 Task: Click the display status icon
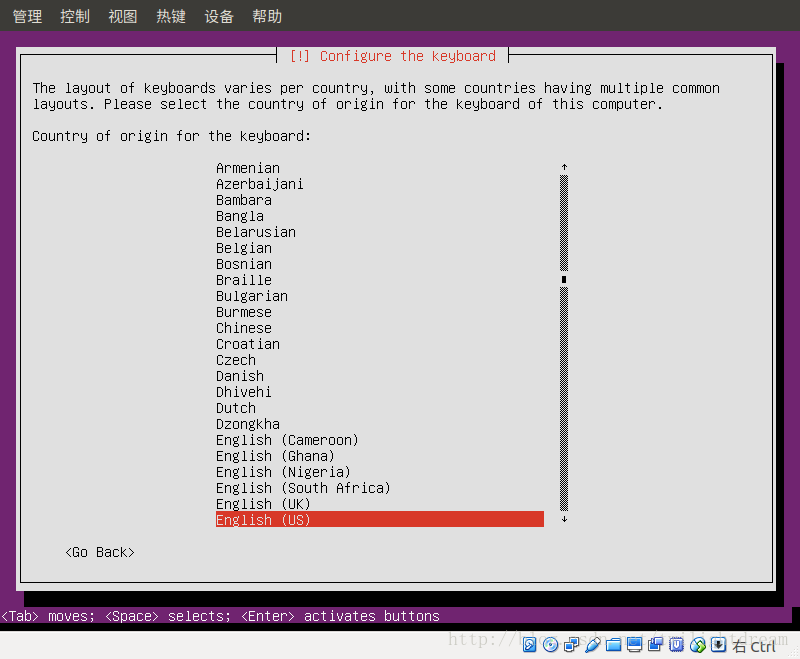634,644
